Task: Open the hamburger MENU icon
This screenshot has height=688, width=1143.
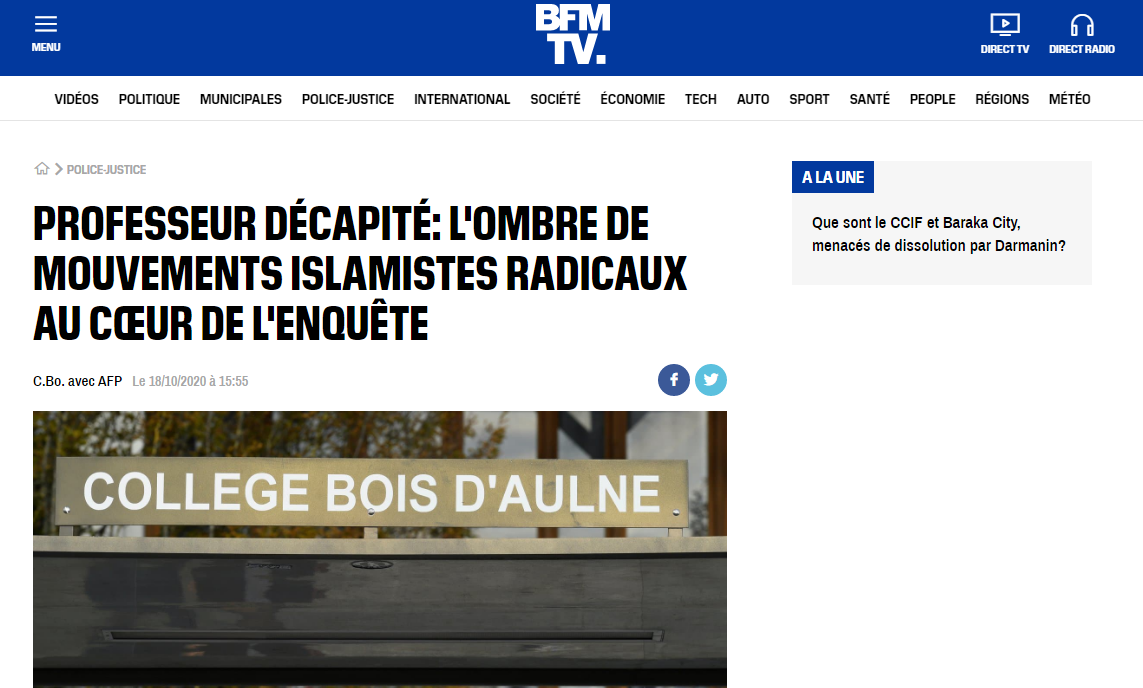Action: pyautogui.click(x=45, y=24)
